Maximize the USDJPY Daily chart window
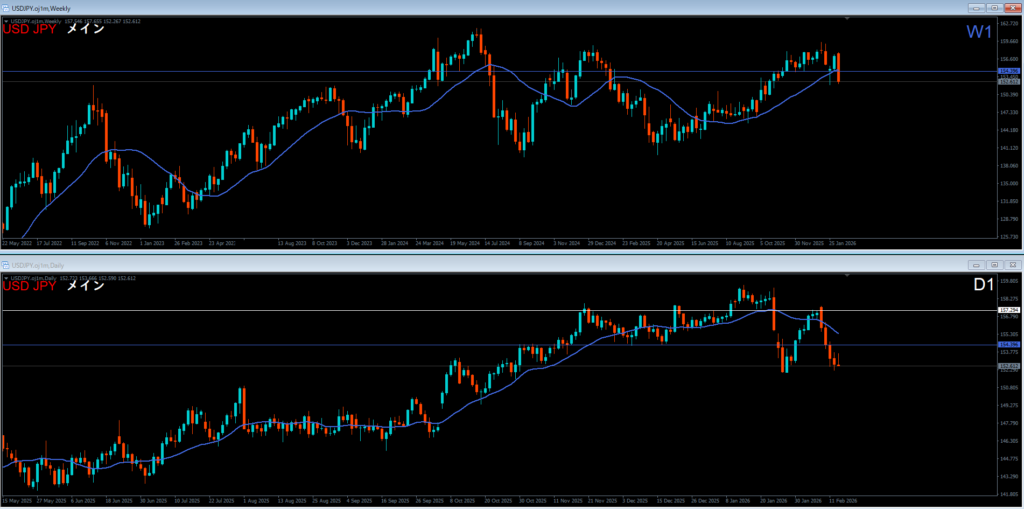This screenshot has height=509, width=1024. 994,265
